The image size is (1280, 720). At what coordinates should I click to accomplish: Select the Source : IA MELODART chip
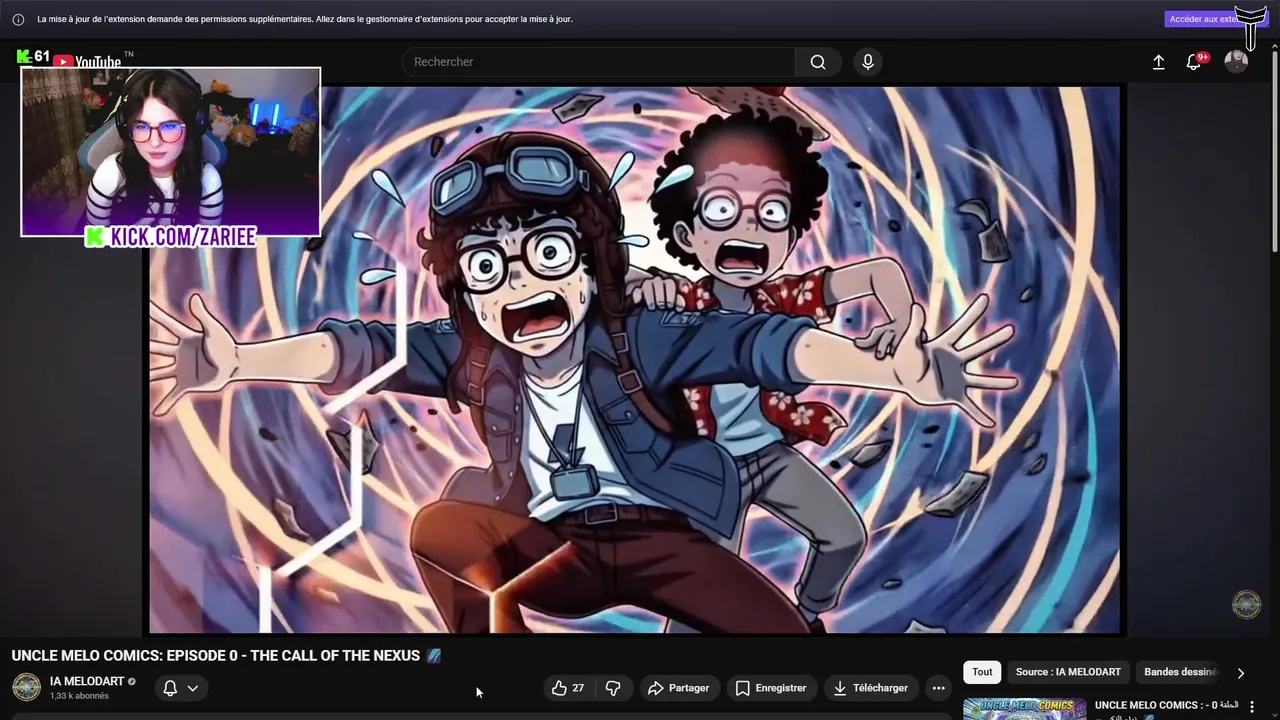pyautogui.click(x=1068, y=672)
